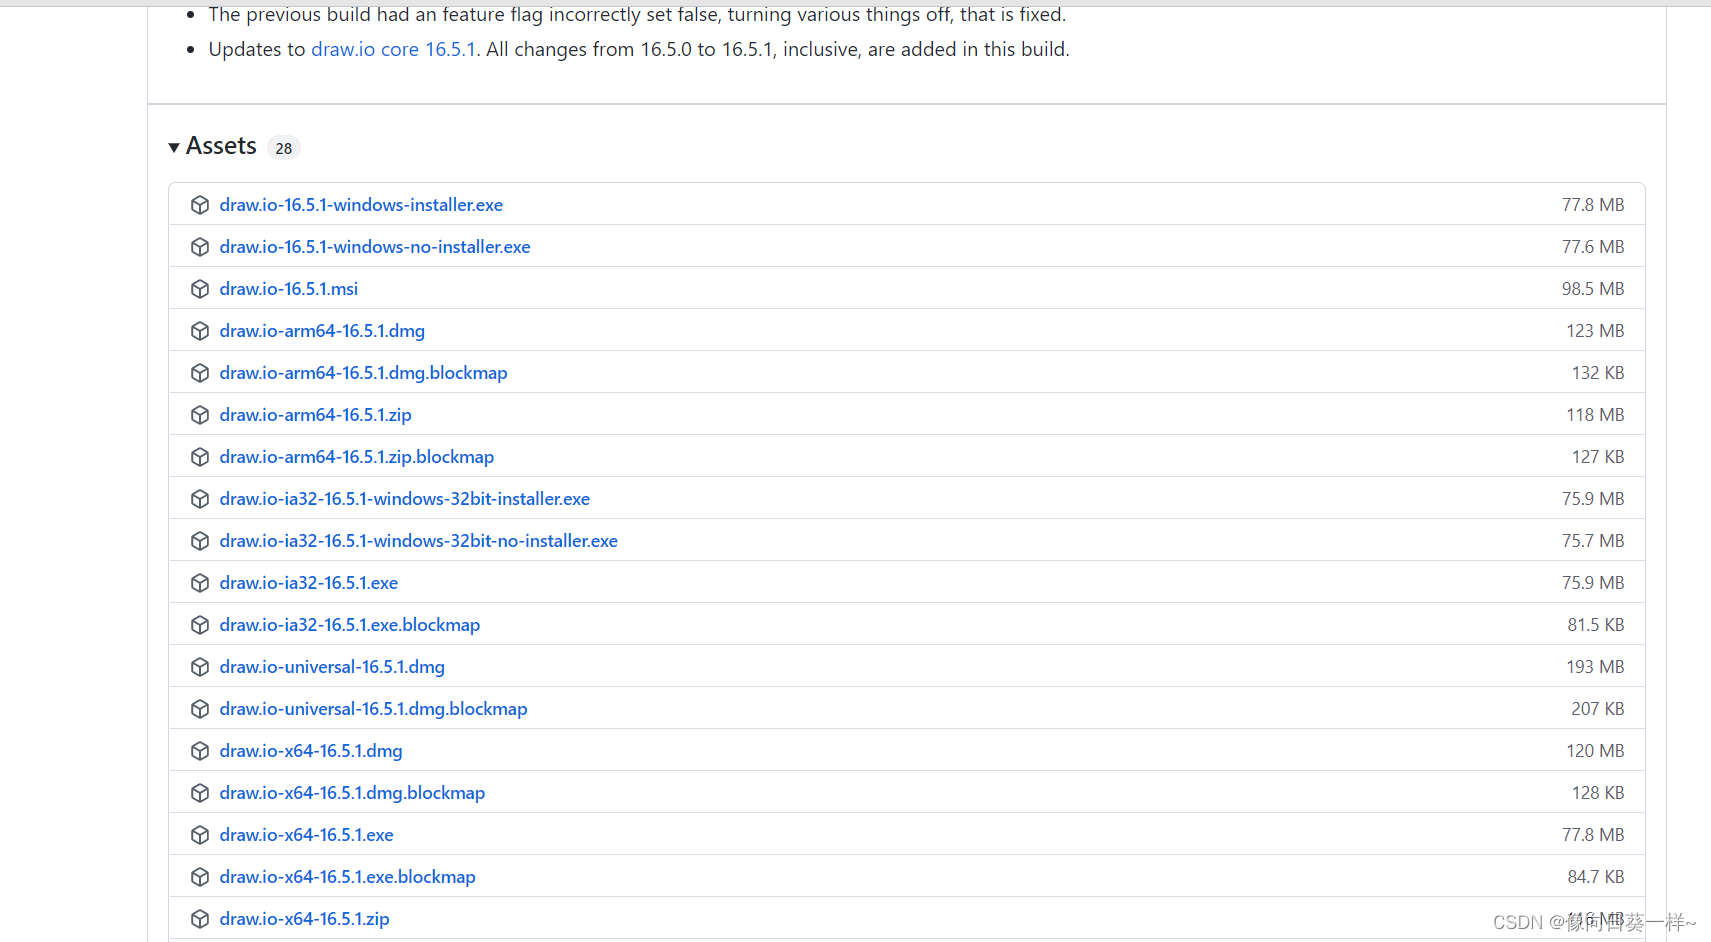The height and width of the screenshot is (942, 1711).
Task: Click the 193 MB size value
Action: click(x=1595, y=667)
